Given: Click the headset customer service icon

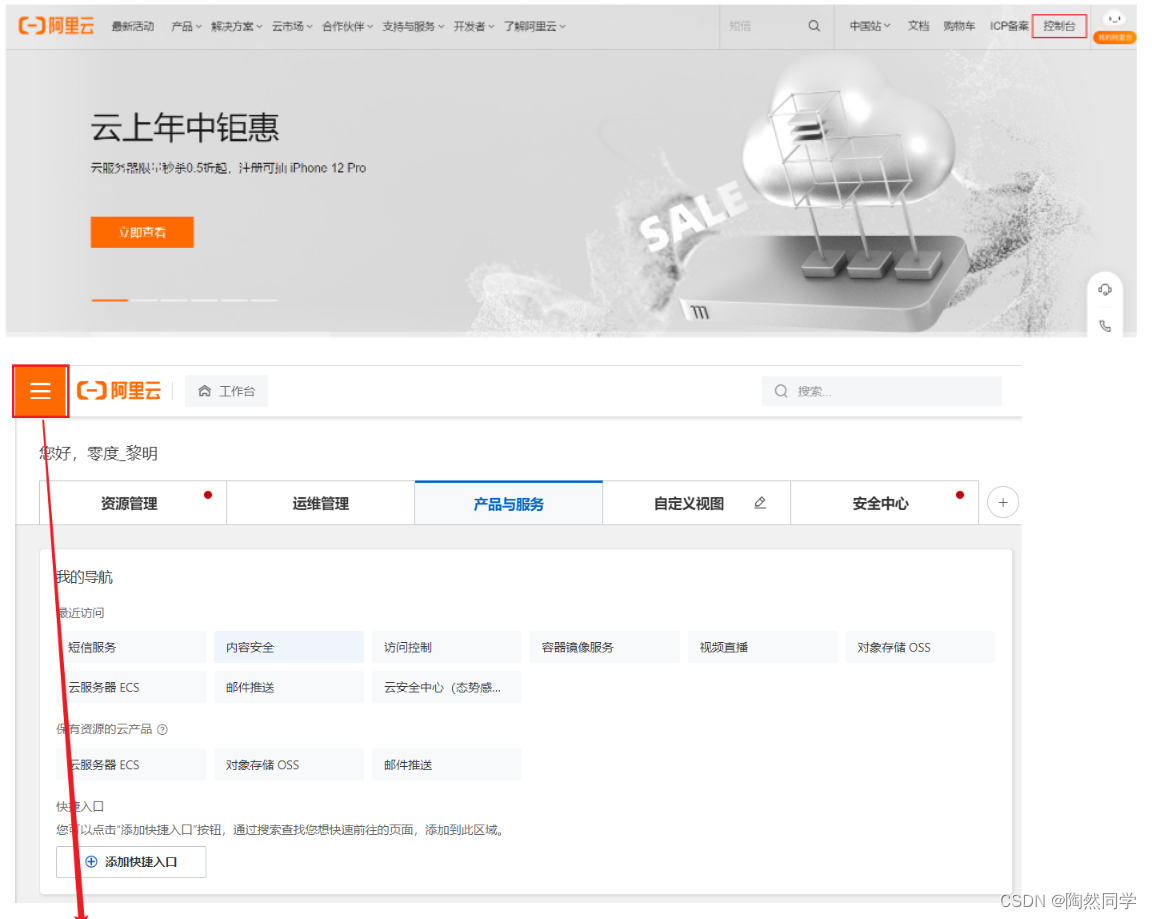Looking at the screenshot, I should [x=1105, y=289].
